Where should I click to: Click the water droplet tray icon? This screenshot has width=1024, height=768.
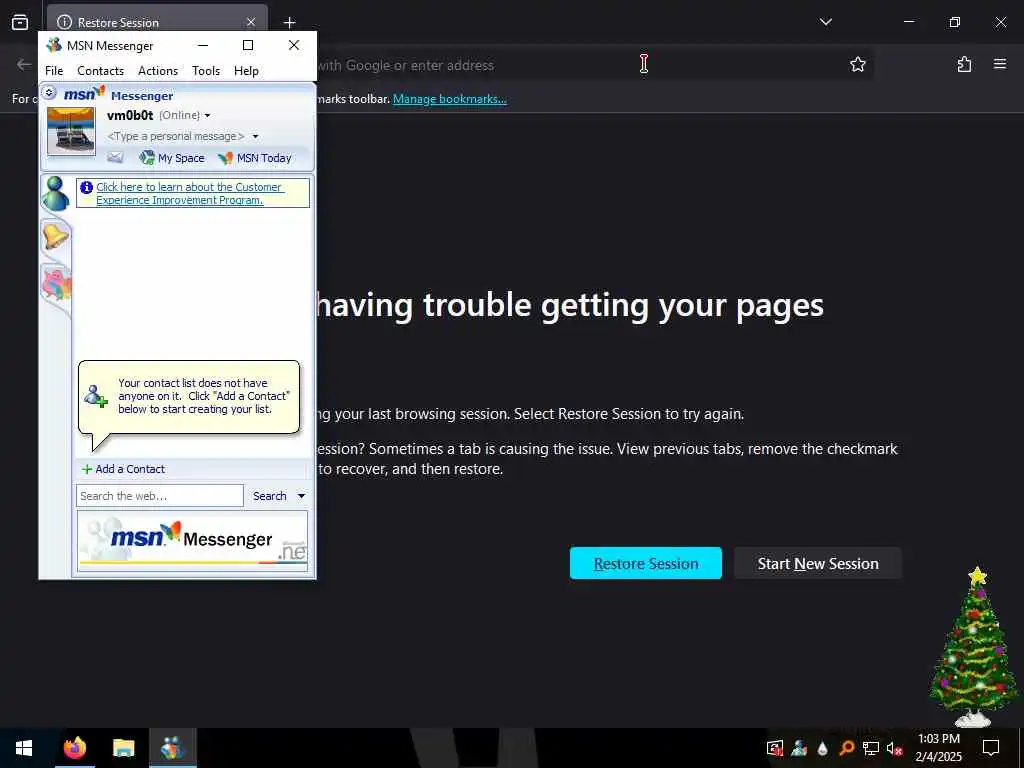coord(822,748)
